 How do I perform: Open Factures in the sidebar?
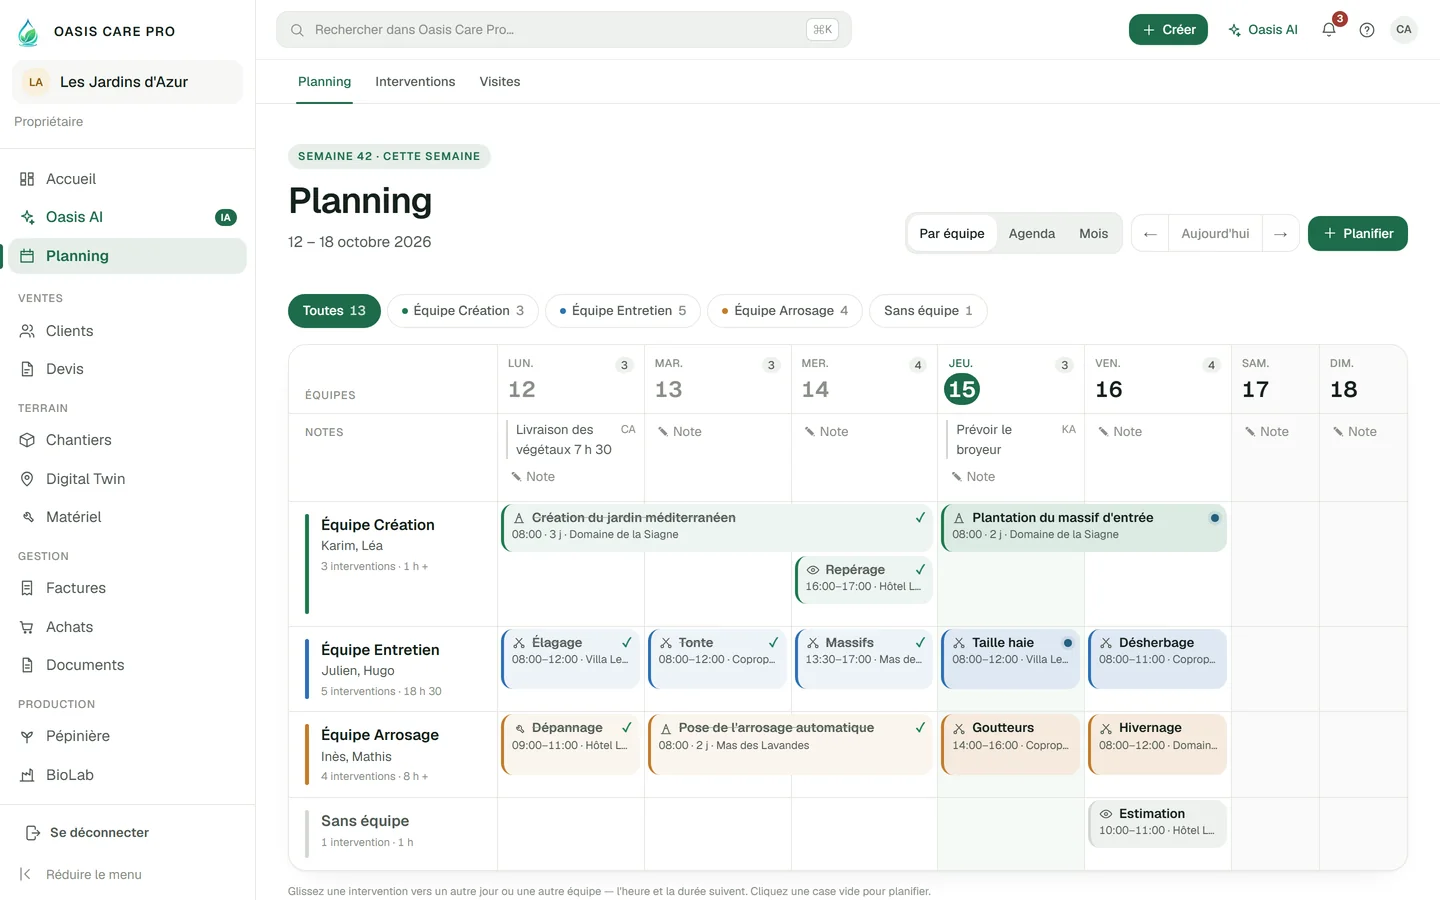(x=127, y=588)
